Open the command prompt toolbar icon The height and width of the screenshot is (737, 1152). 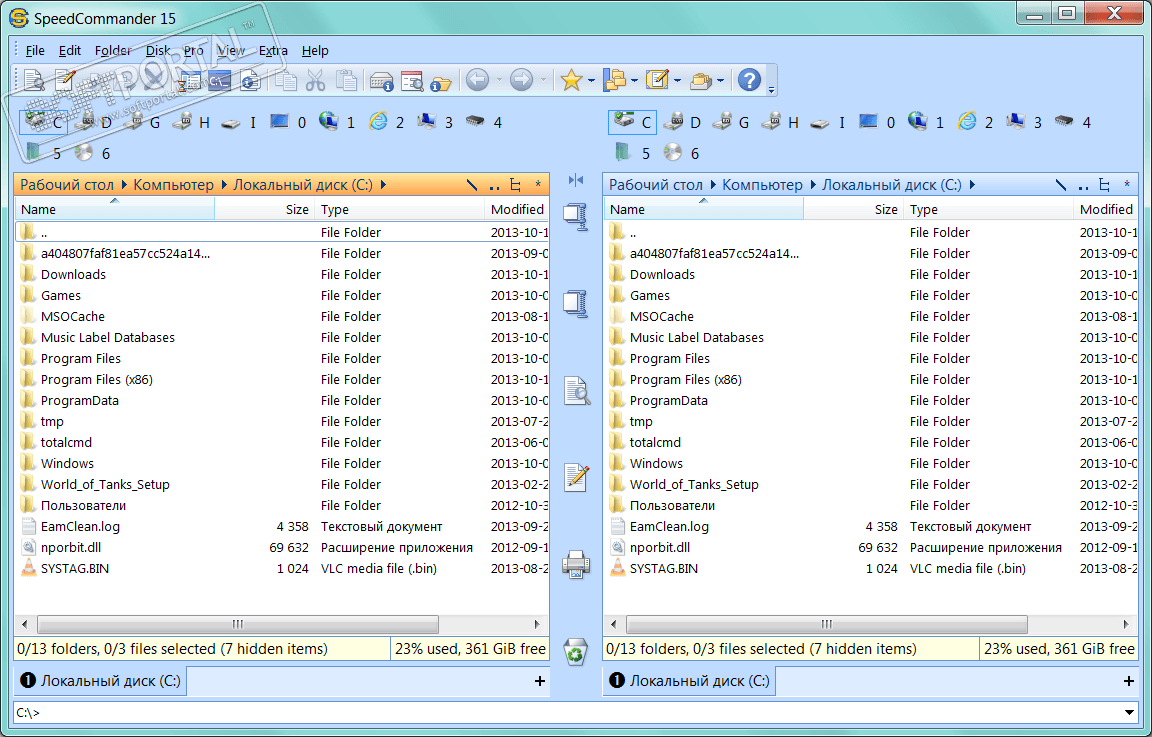[x=219, y=80]
